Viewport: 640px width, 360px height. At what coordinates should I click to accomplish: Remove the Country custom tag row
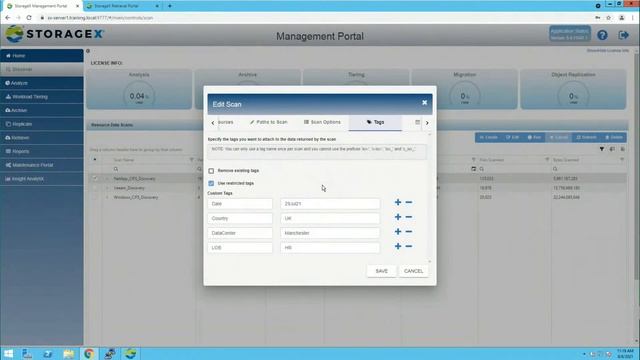point(409,217)
